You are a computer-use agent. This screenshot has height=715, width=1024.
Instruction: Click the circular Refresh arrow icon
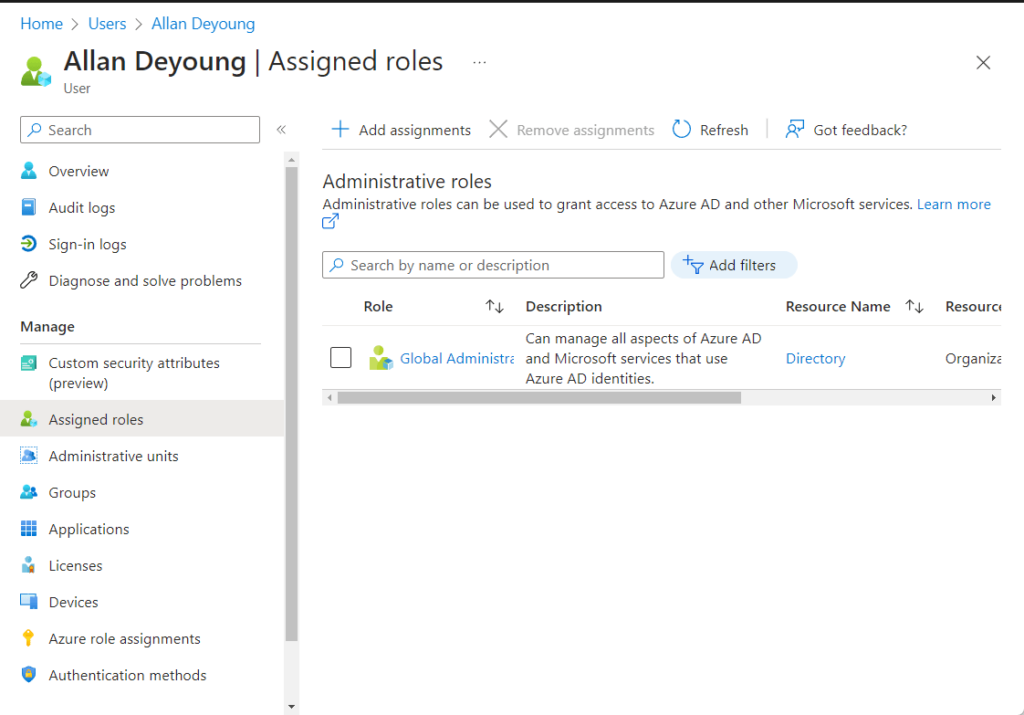pyautogui.click(x=681, y=129)
